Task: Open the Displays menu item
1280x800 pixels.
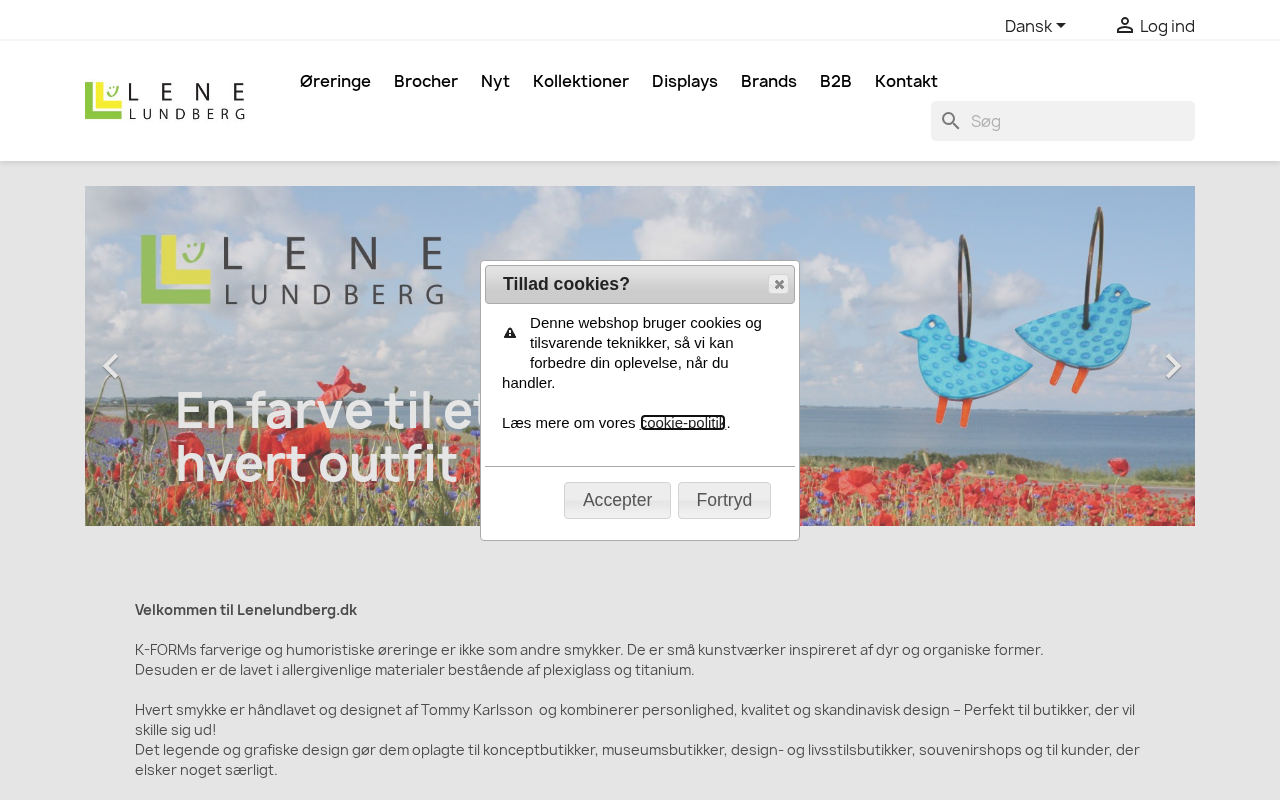Action: coord(685,81)
